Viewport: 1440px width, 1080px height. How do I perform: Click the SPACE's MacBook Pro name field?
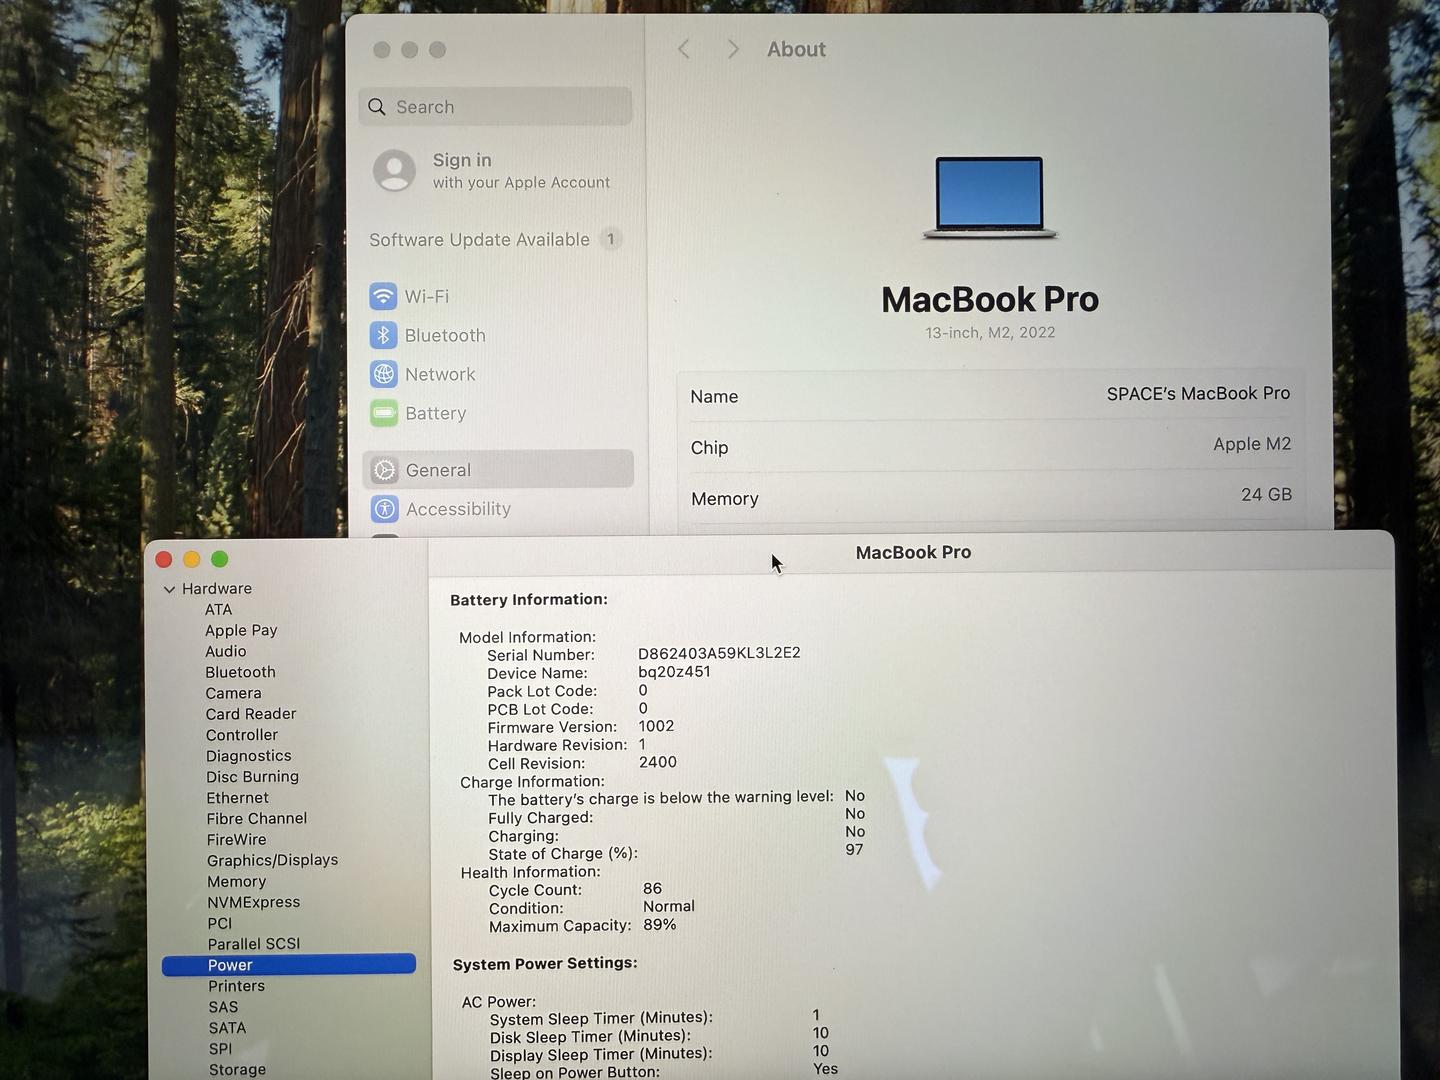1198,394
